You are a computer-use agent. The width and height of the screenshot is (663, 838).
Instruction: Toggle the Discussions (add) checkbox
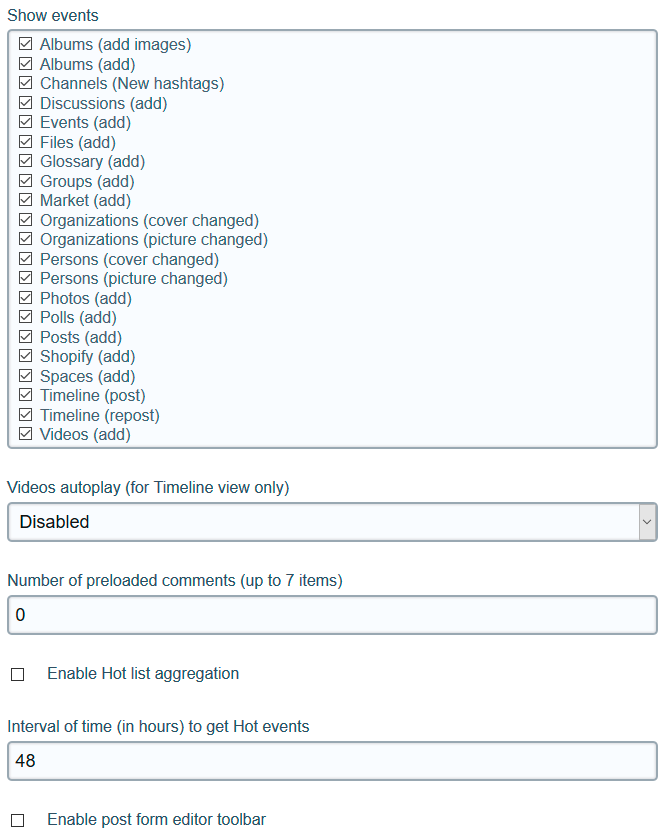(26, 103)
